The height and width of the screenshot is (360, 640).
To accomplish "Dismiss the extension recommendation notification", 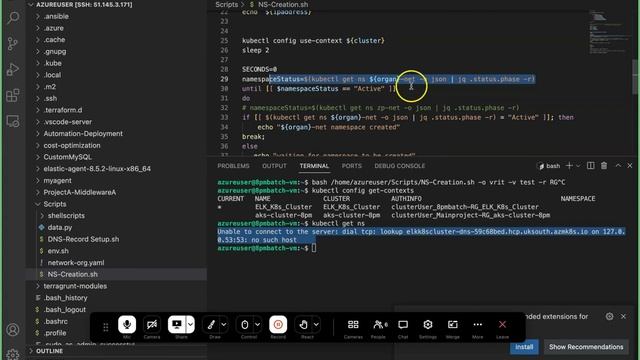I will point(623,316).
